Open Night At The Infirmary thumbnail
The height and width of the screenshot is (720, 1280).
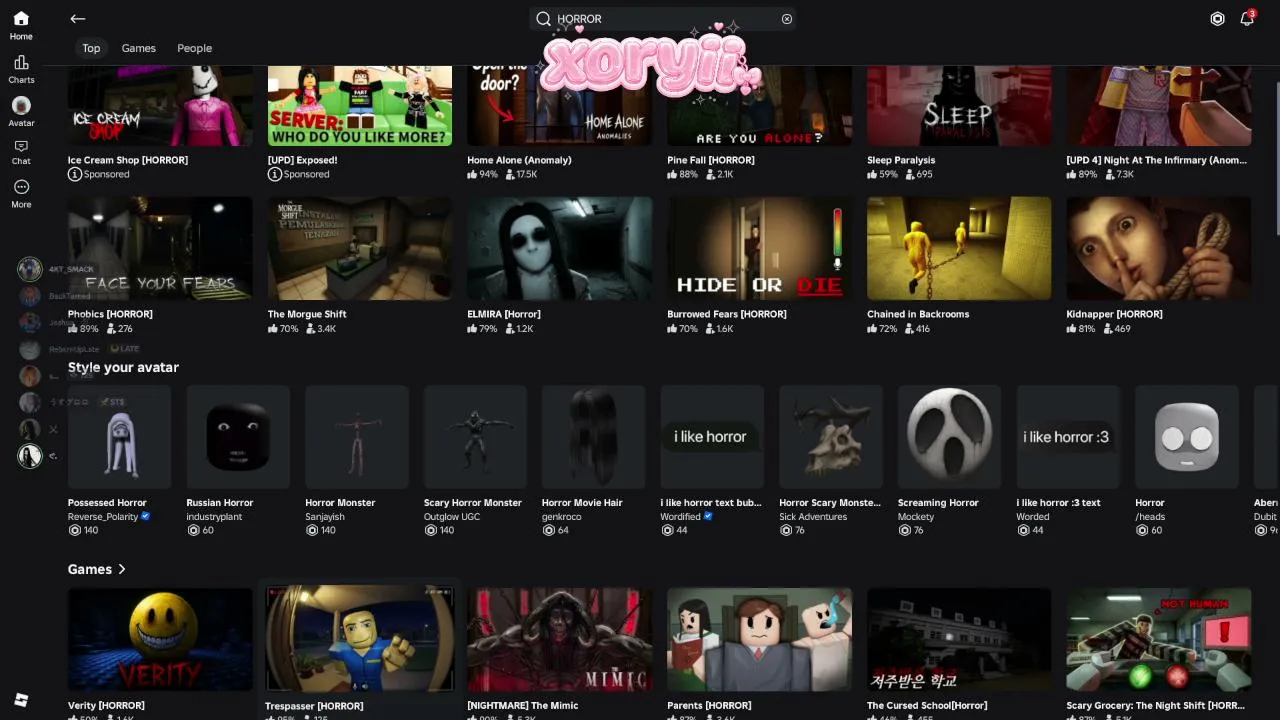(1159, 106)
